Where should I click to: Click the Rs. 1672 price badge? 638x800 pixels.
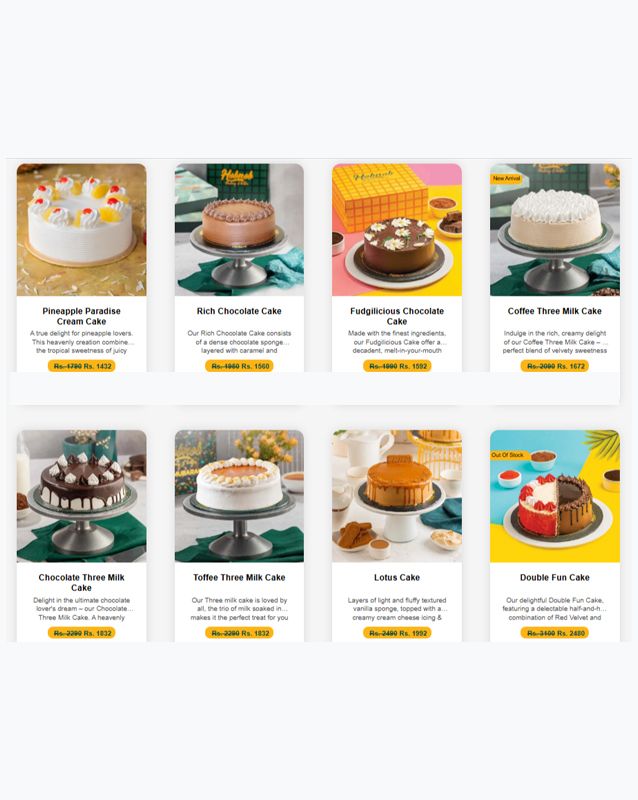click(x=555, y=366)
